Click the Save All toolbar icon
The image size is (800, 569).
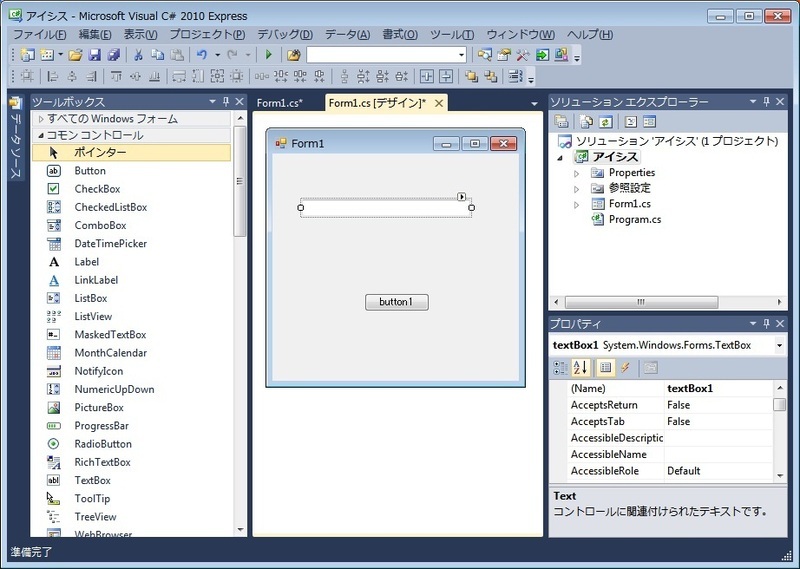coord(112,55)
